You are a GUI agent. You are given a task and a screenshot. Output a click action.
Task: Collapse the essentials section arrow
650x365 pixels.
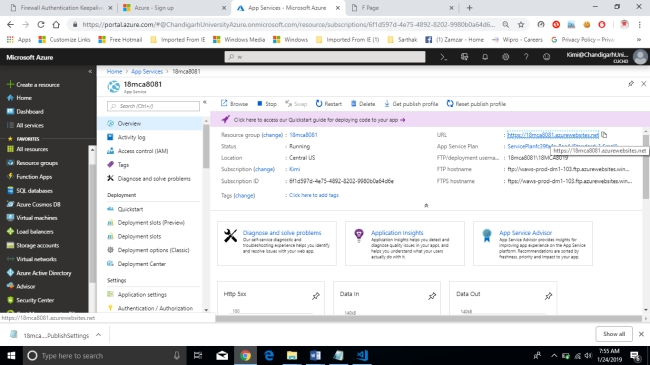pos(426,205)
